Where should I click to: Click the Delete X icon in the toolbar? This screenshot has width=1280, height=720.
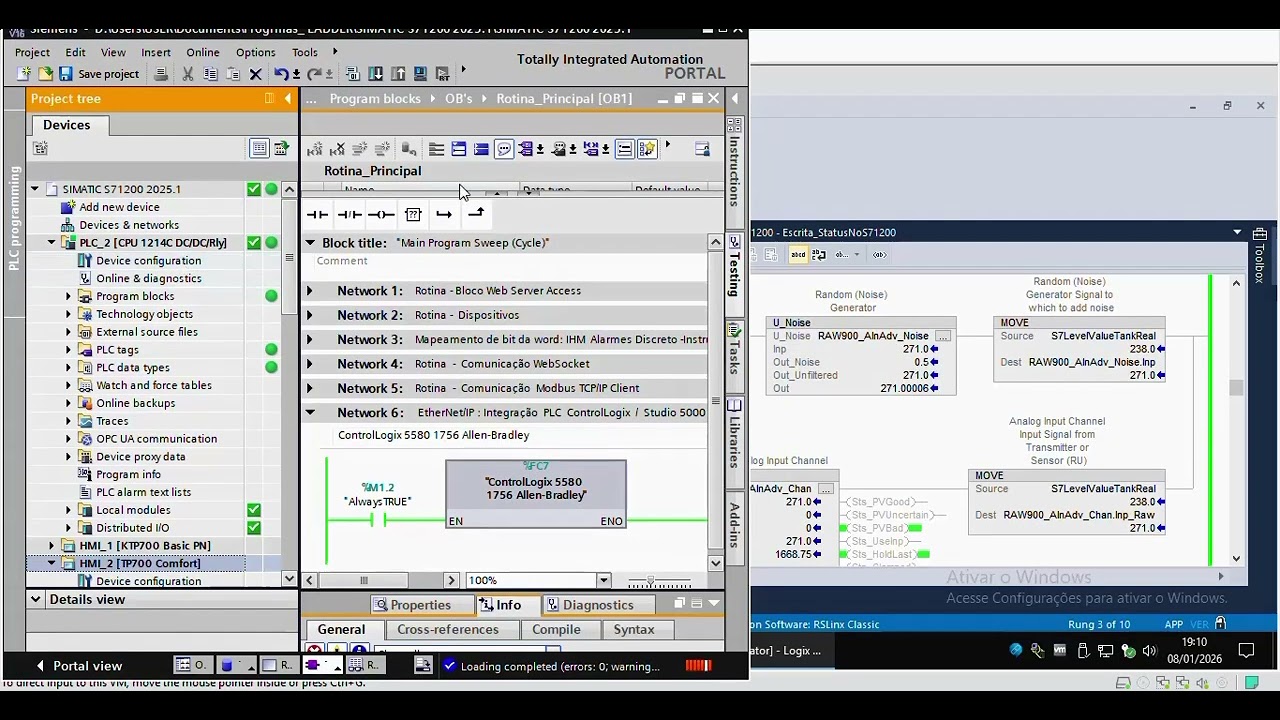255,74
